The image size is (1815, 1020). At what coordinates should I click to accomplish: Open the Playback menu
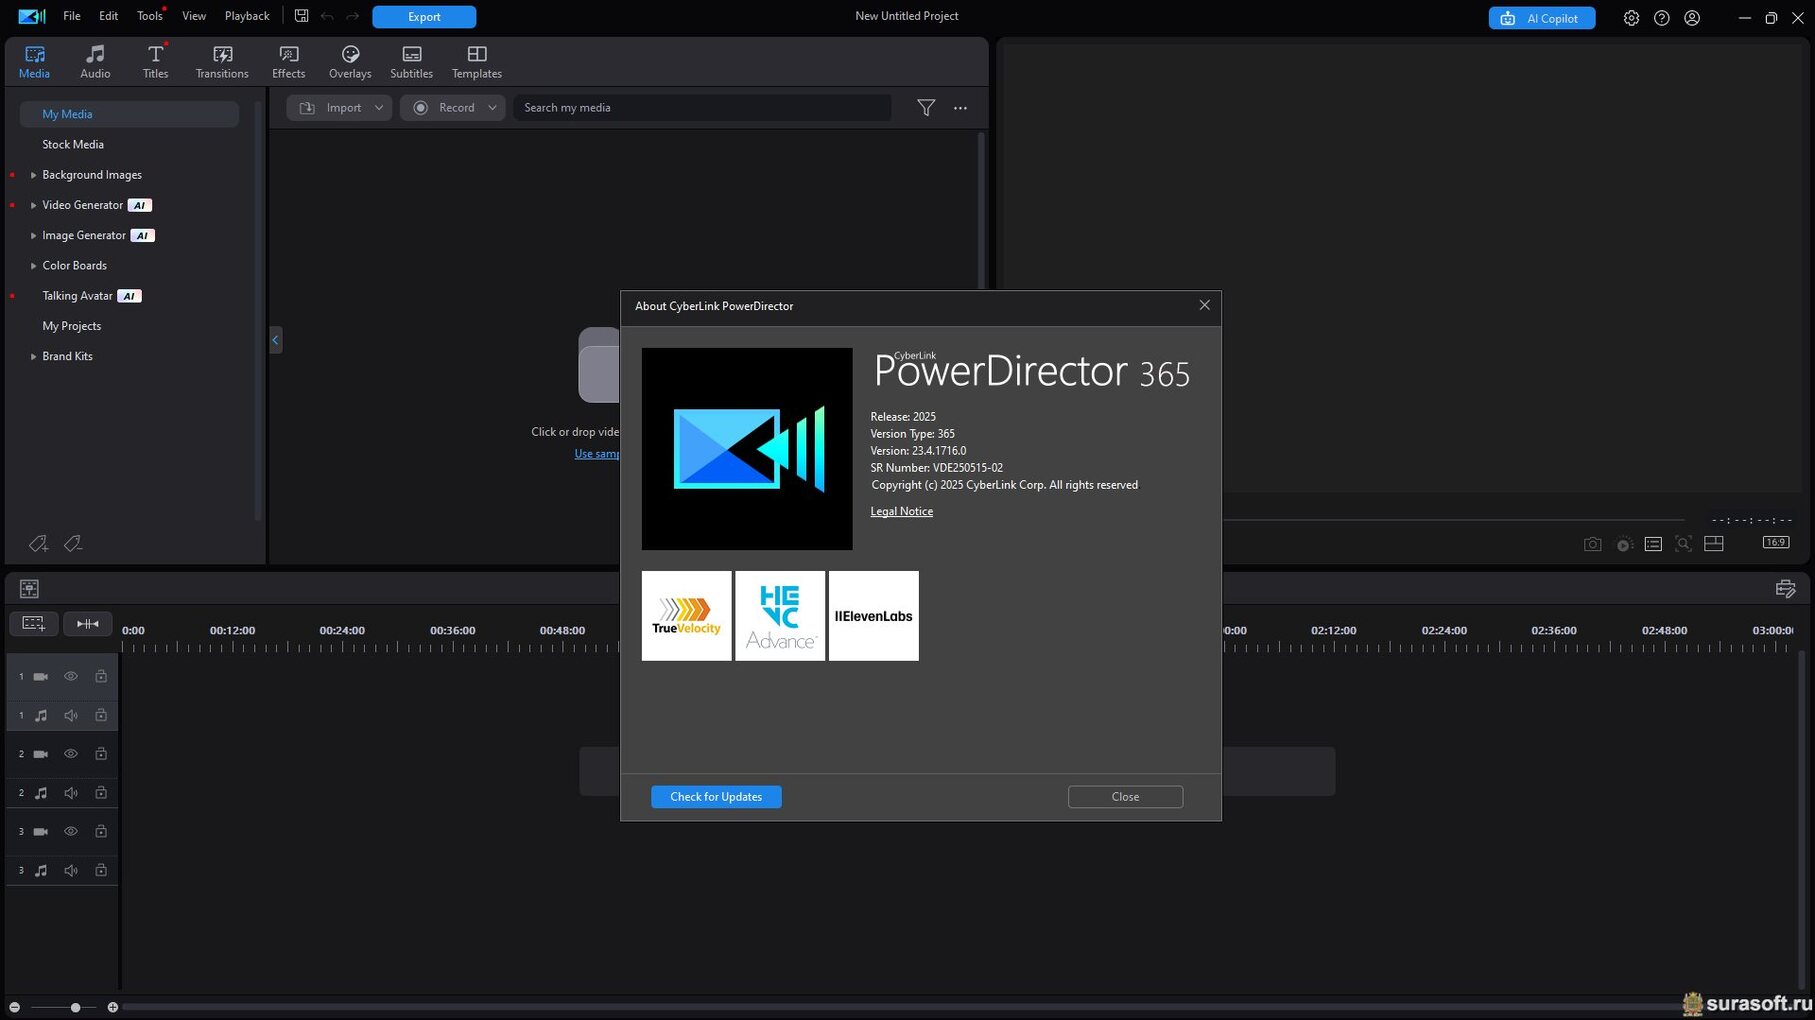pyautogui.click(x=247, y=16)
